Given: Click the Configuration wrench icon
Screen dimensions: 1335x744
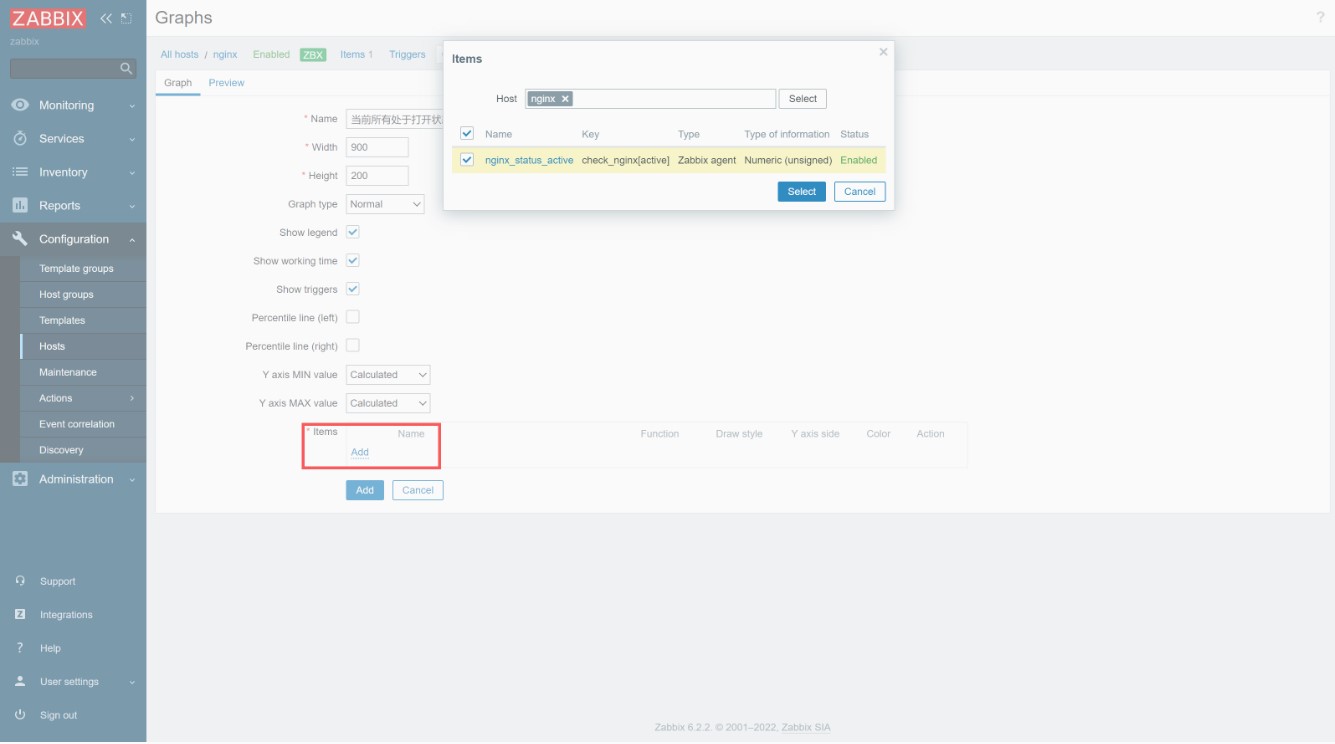Looking at the screenshot, I should 20,239.
